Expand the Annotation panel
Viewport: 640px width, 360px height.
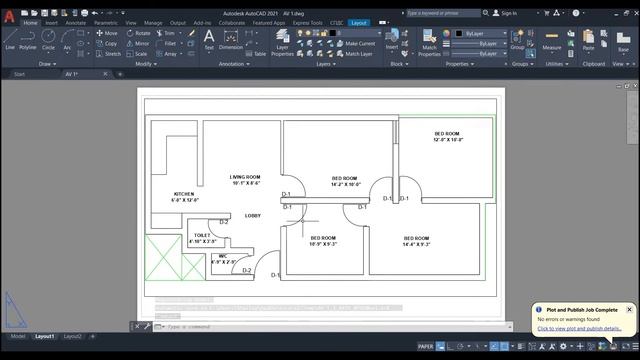234,64
